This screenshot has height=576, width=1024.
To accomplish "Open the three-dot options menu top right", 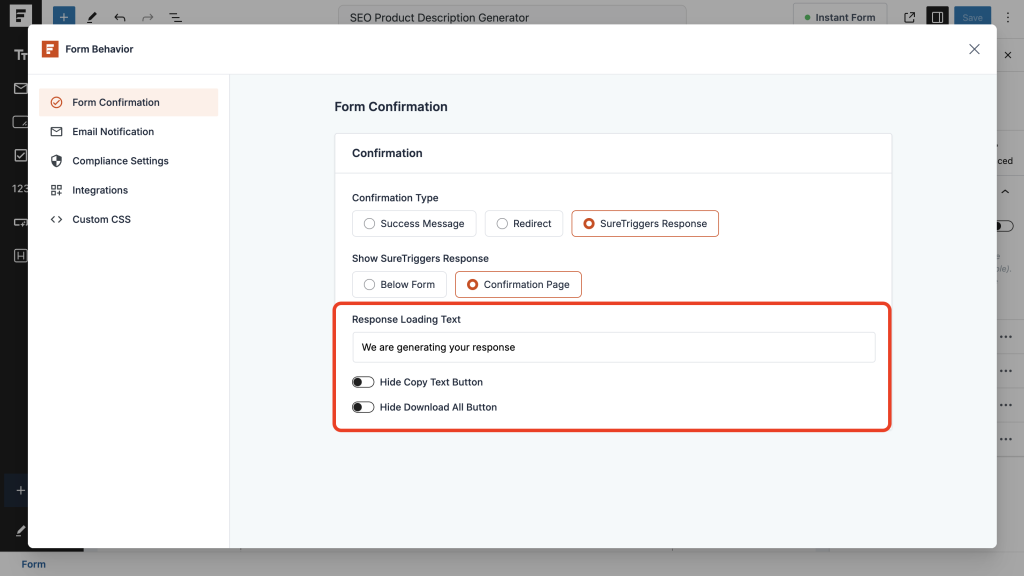I will (x=1008, y=16).
